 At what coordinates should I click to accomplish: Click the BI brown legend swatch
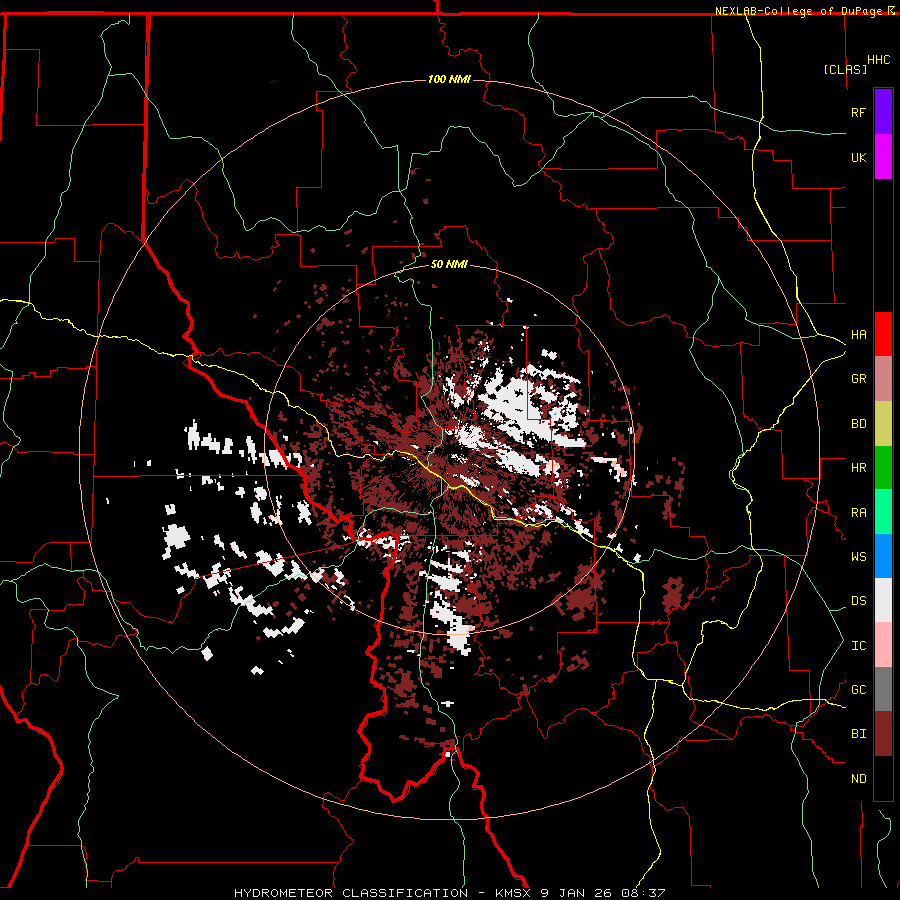pos(883,734)
